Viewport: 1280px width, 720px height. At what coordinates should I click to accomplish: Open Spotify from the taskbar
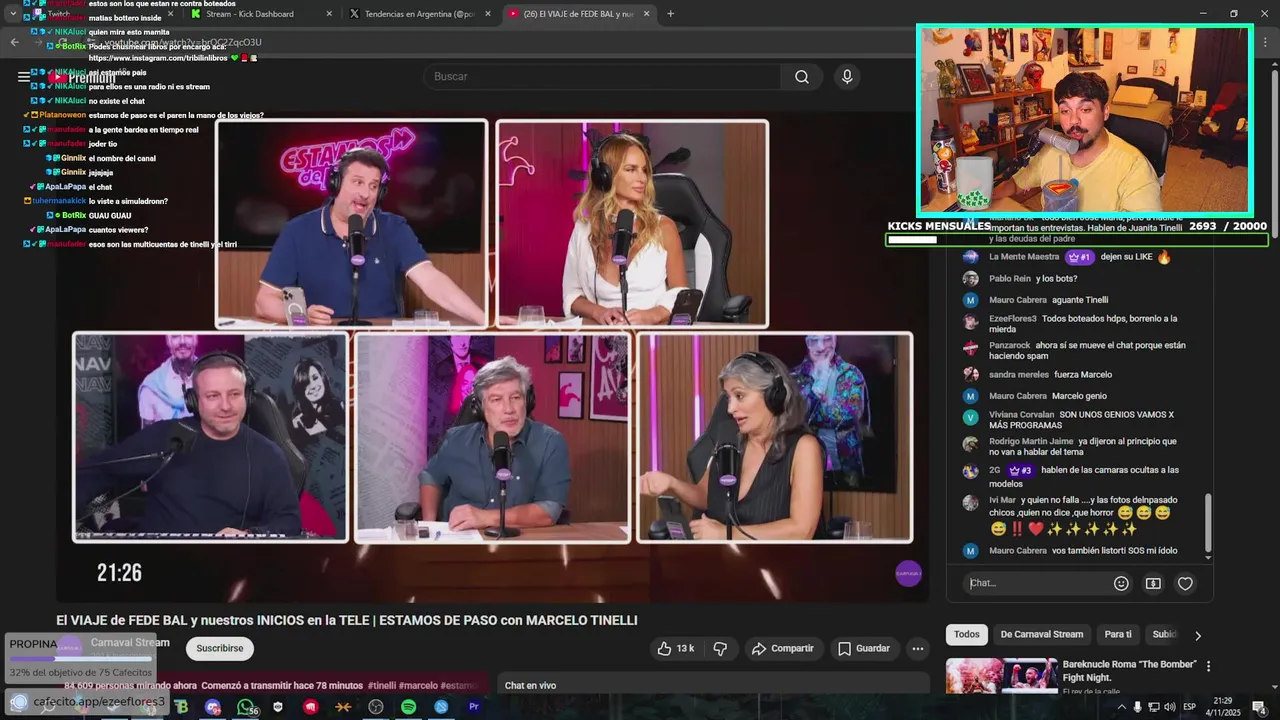tap(408, 707)
